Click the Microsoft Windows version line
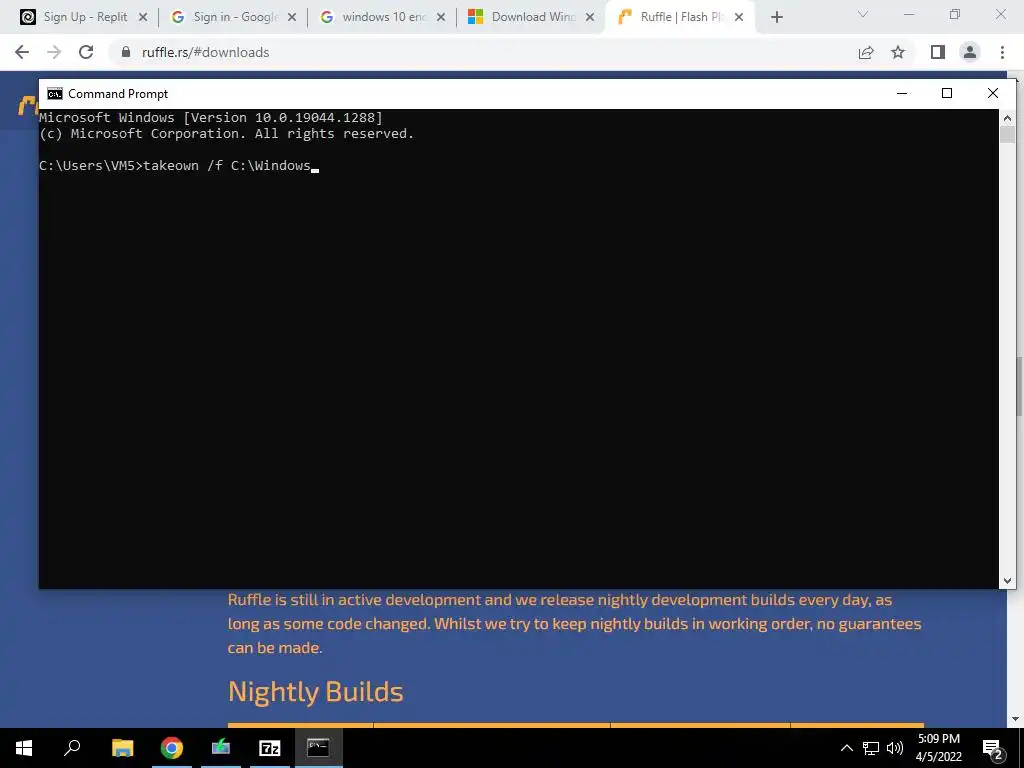Image resolution: width=1024 pixels, height=768 pixels. (211, 118)
